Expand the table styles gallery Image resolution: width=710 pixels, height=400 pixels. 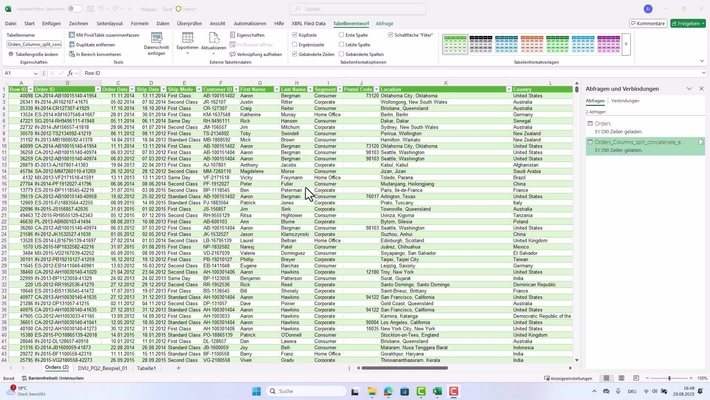[626, 44]
